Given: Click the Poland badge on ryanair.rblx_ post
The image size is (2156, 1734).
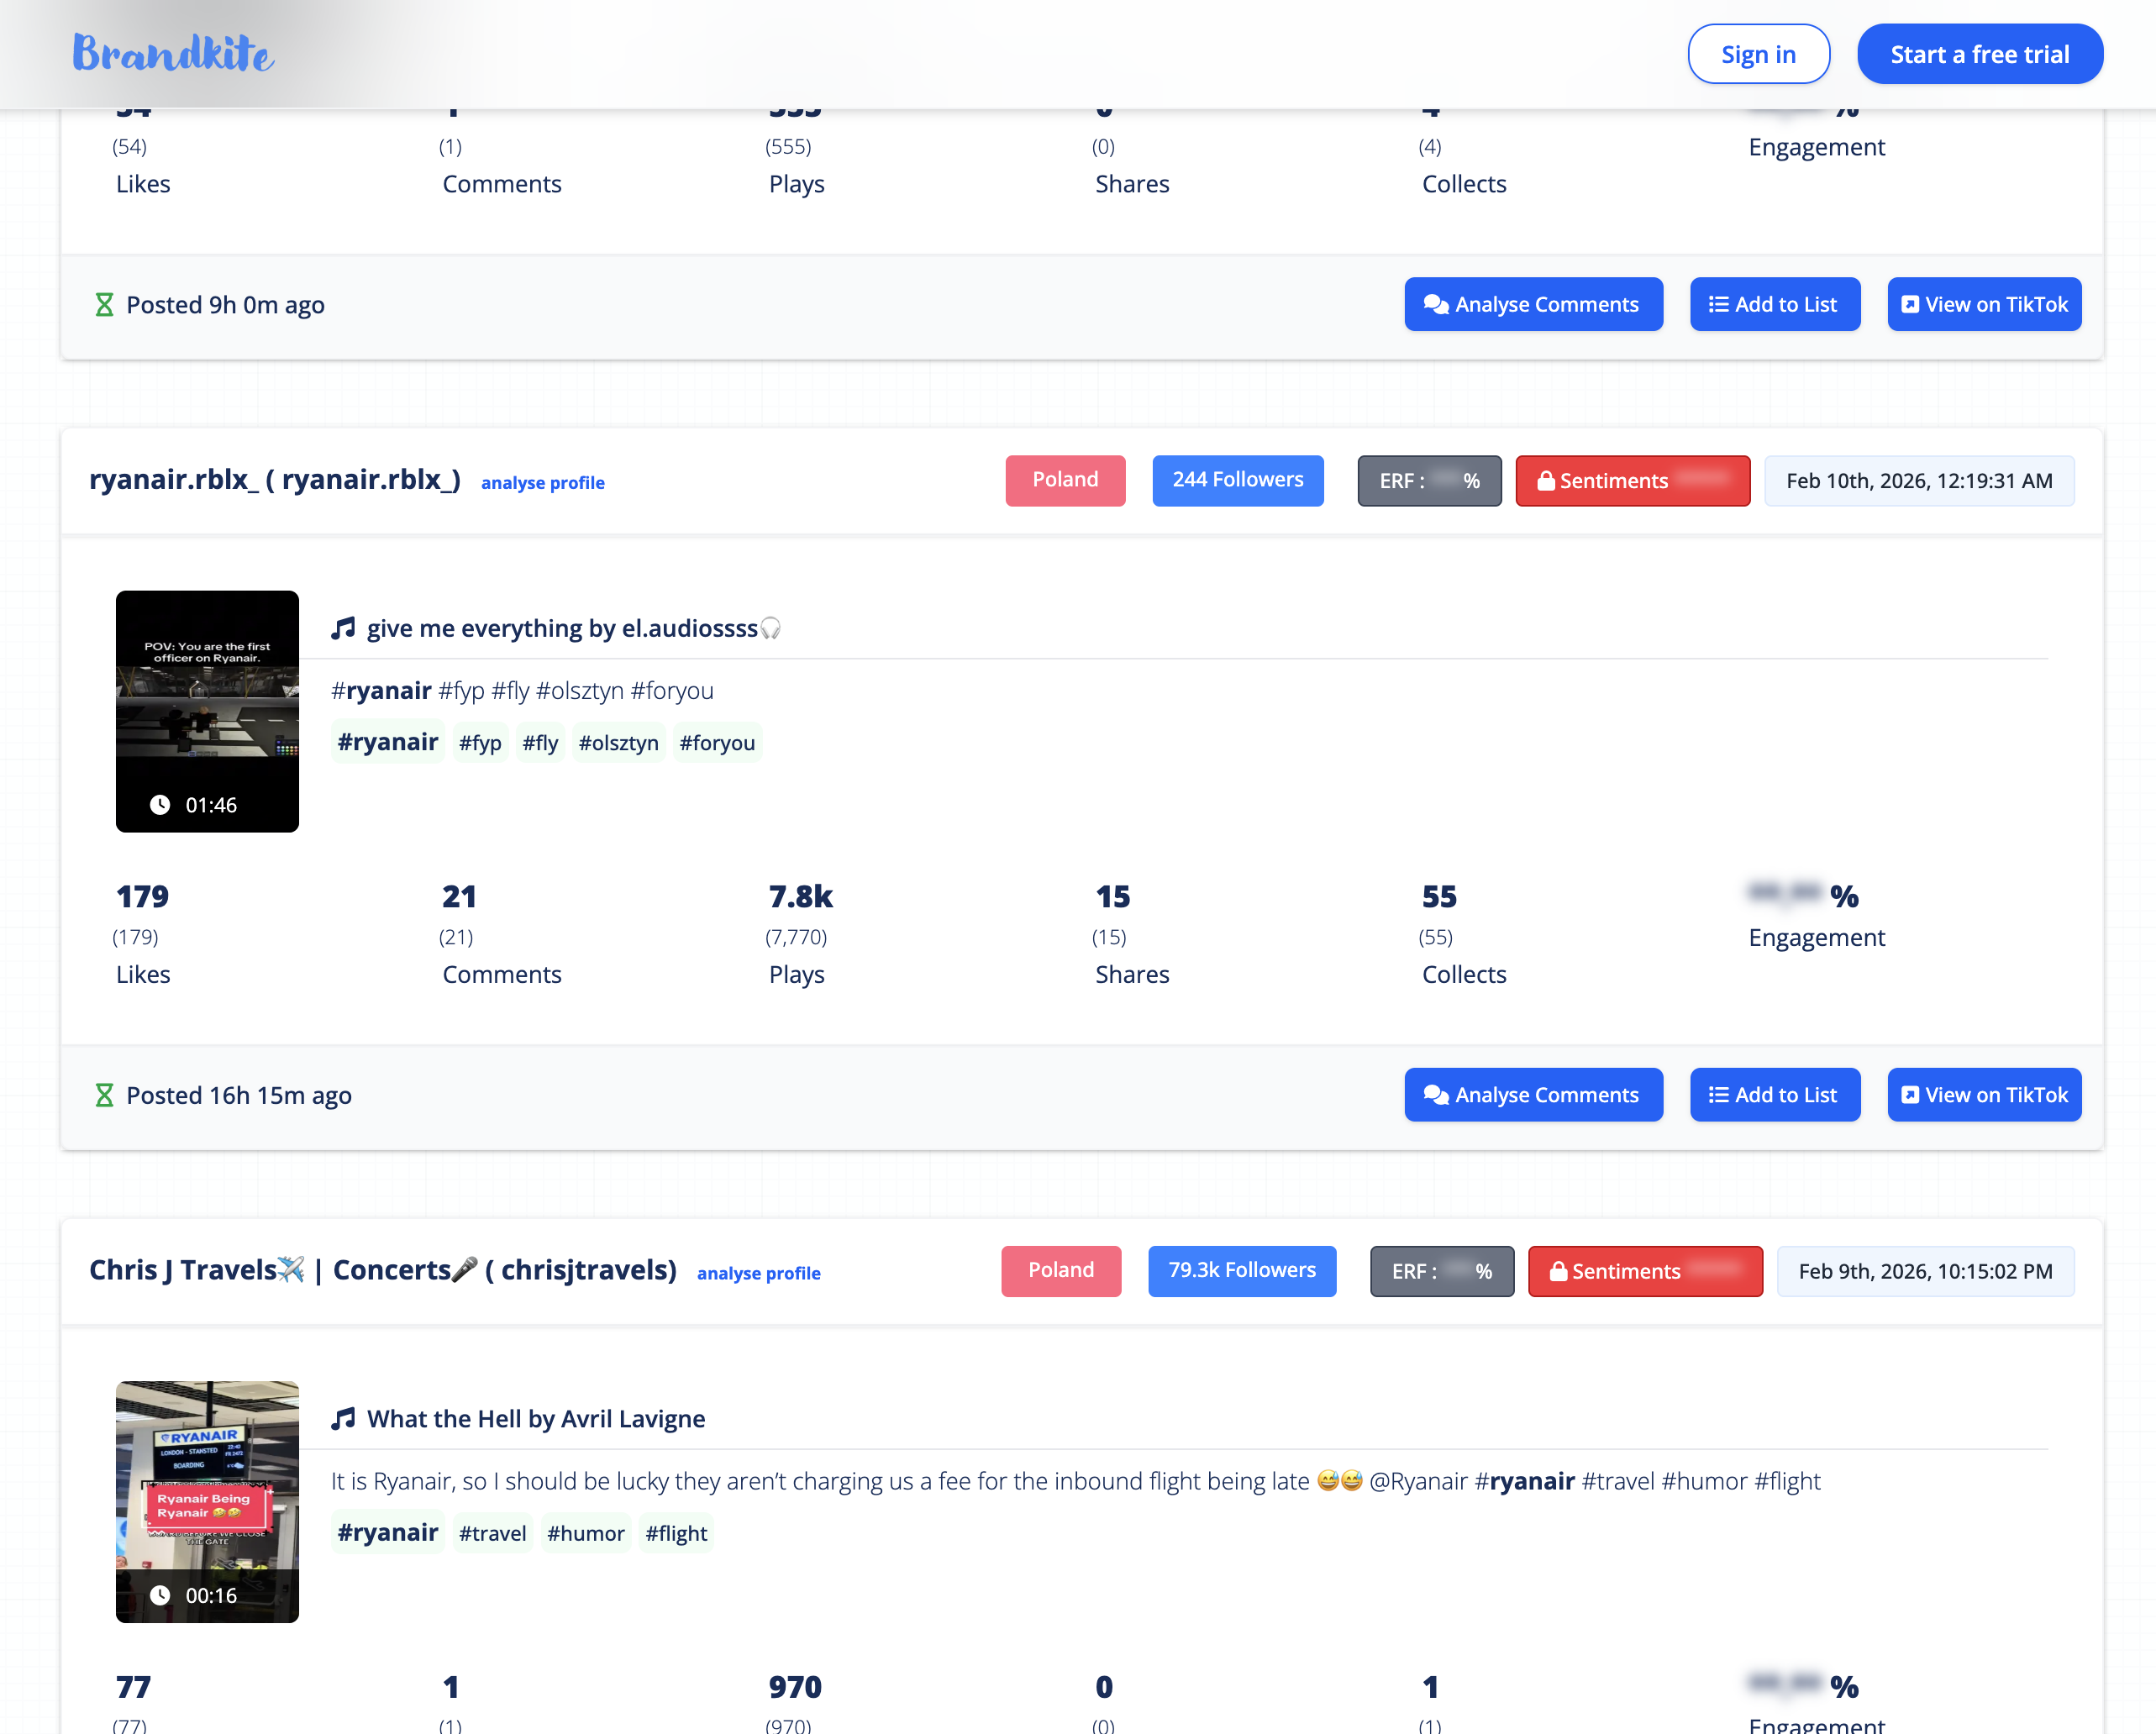Looking at the screenshot, I should (x=1065, y=481).
